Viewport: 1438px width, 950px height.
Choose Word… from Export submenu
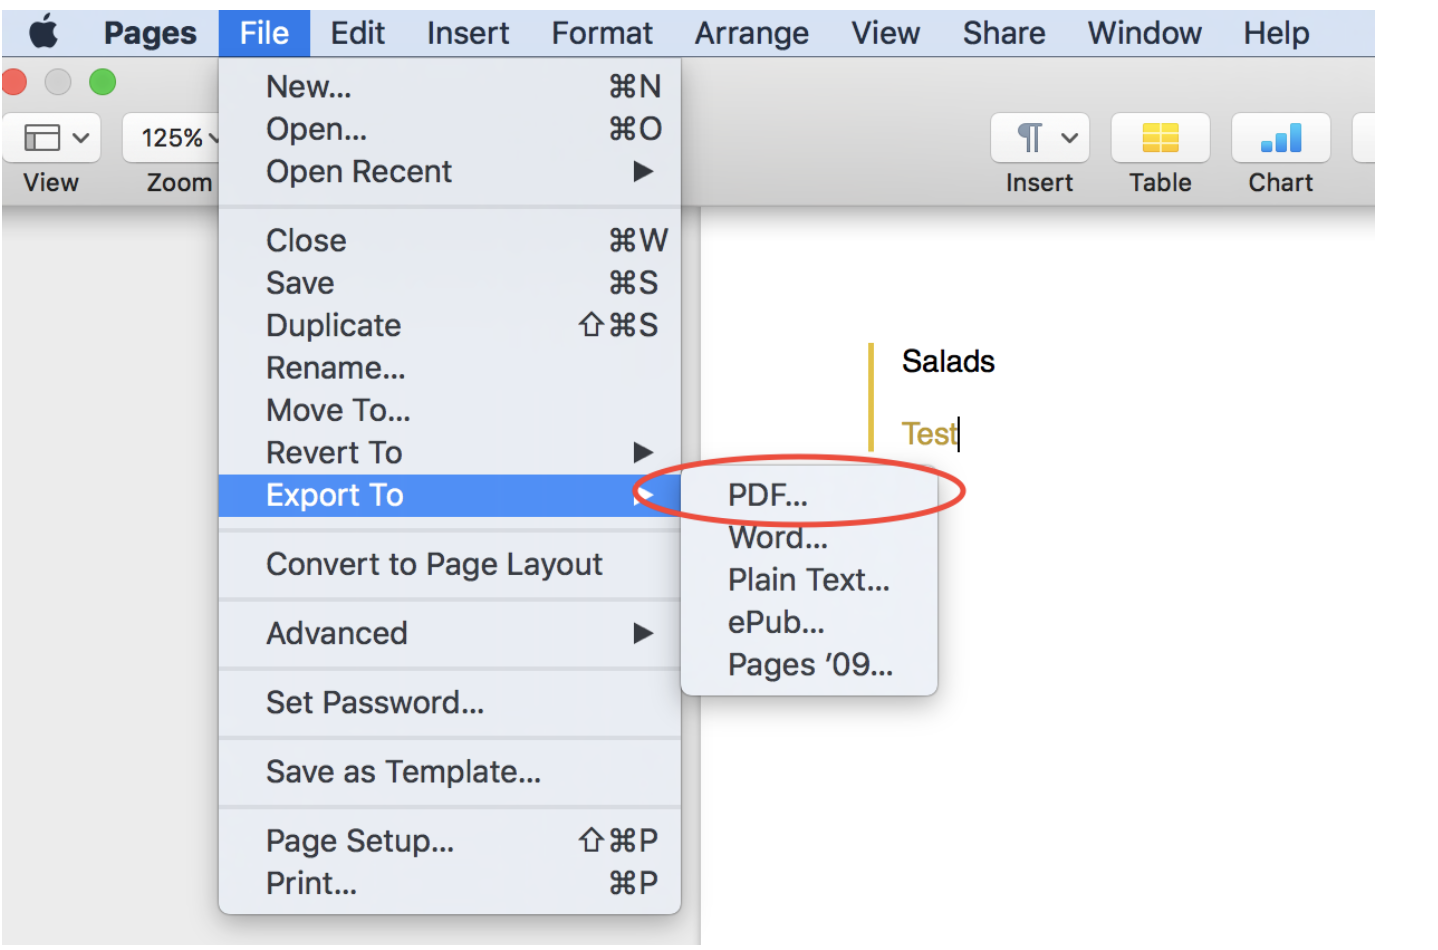[x=809, y=537]
